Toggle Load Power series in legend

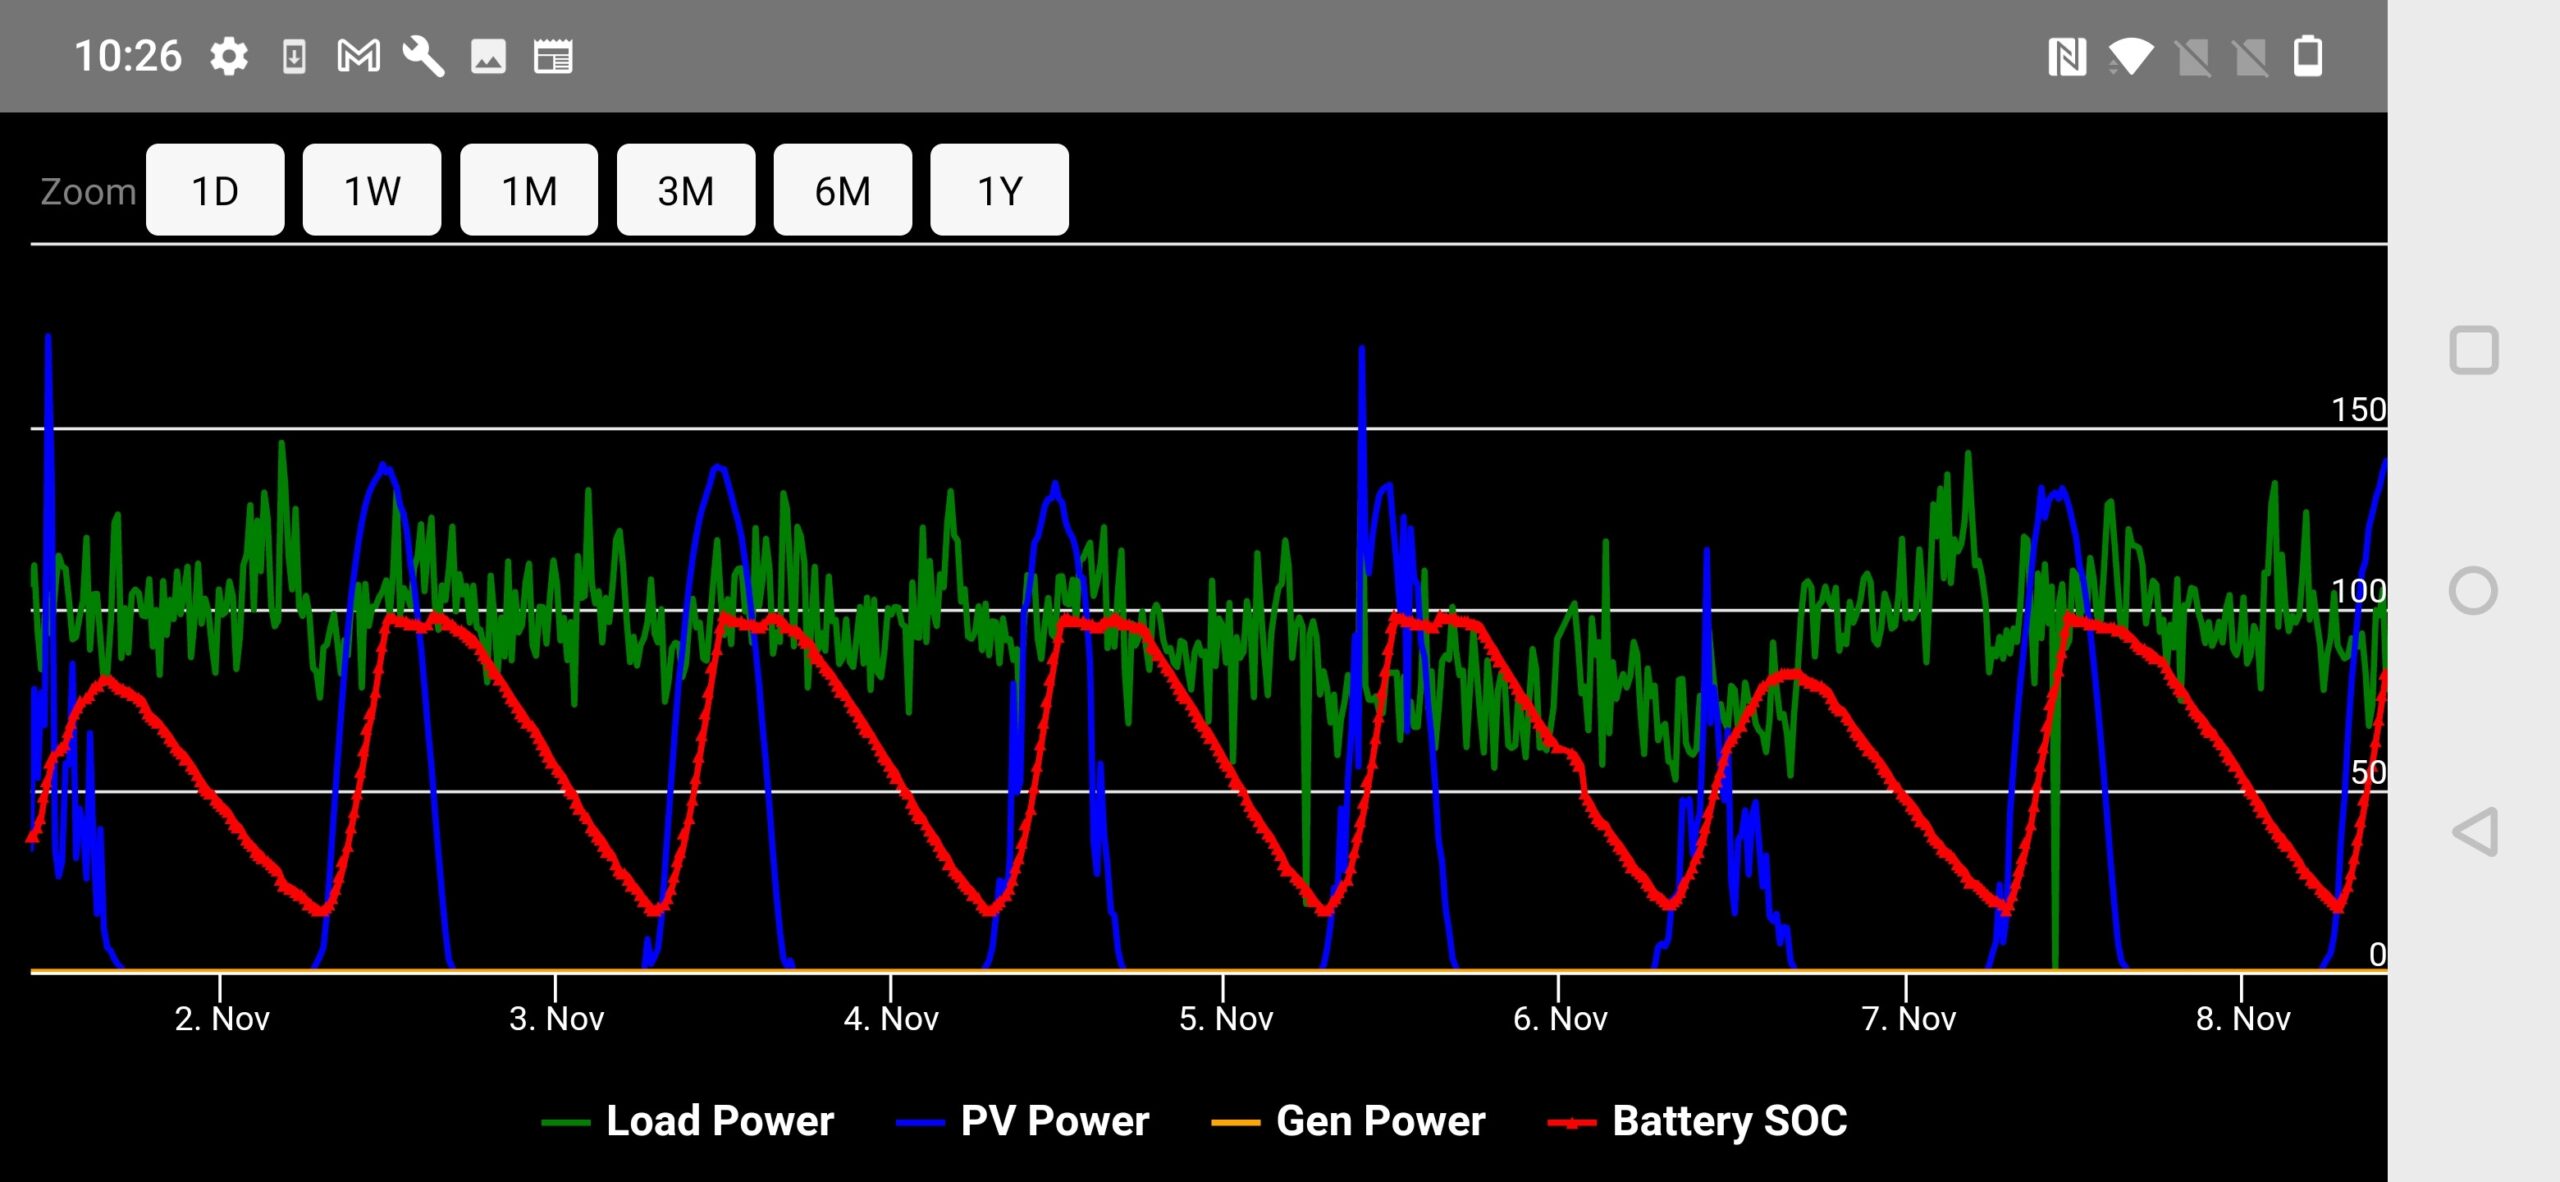688,1121
